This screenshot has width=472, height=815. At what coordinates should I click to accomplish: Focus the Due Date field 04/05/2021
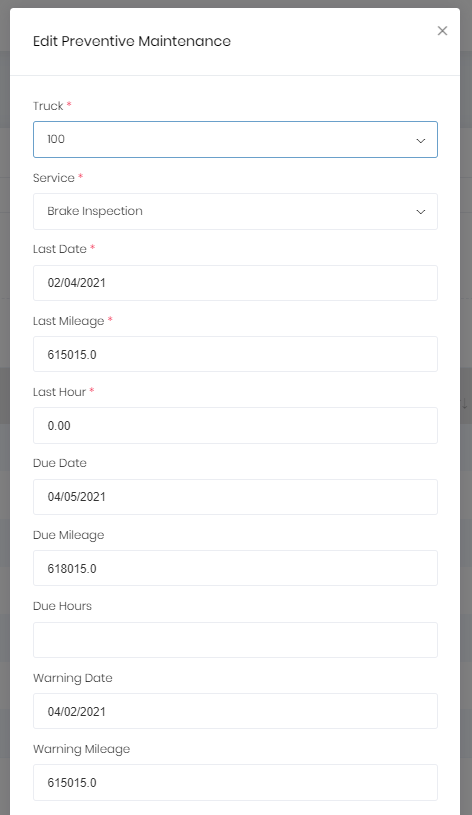pyautogui.click(x=235, y=497)
